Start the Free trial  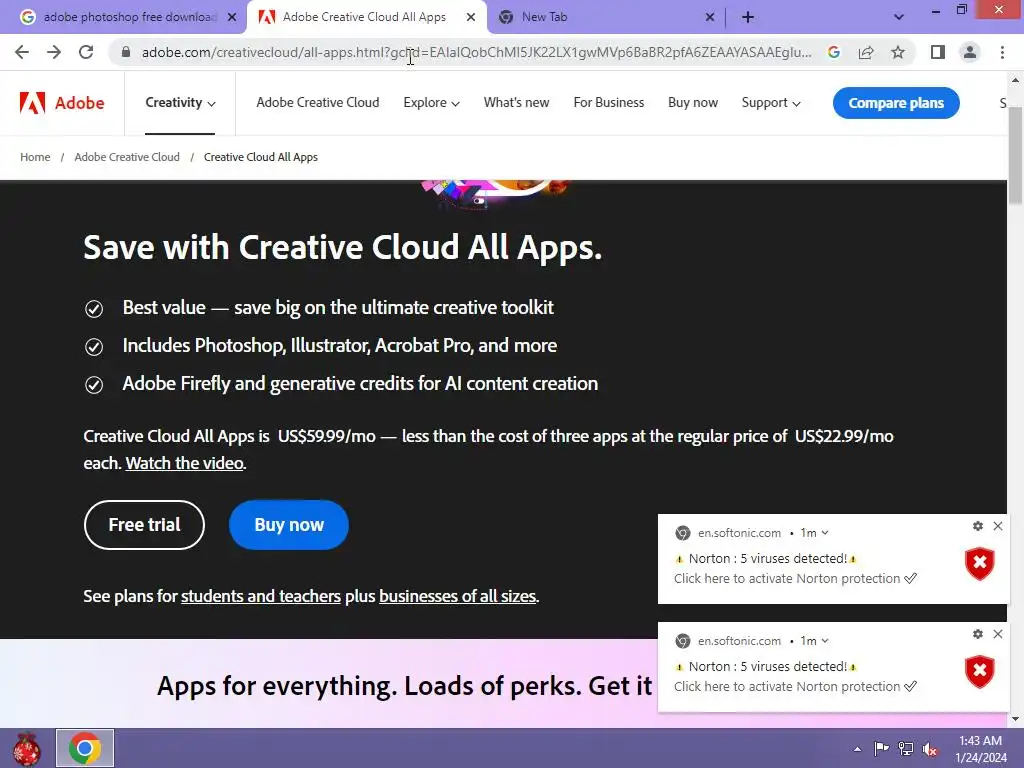click(x=144, y=525)
